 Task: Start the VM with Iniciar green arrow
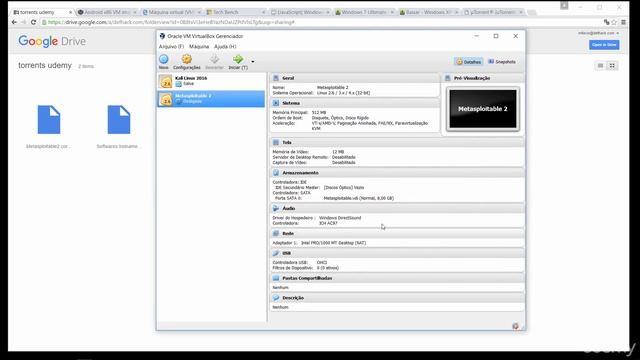[238, 59]
